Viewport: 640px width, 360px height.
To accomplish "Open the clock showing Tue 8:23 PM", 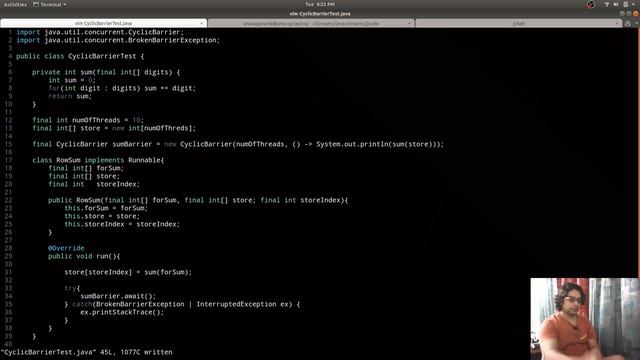I will pos(320,4).
